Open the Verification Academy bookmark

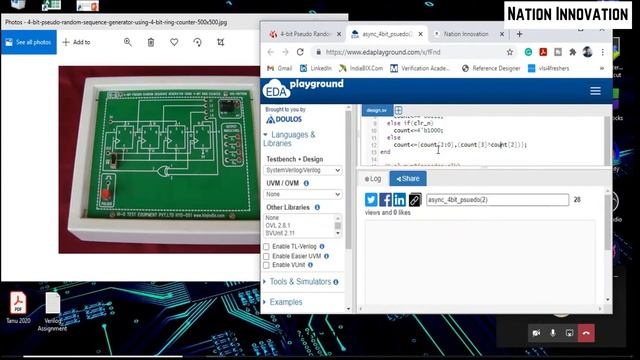click(x=420, y=69)
